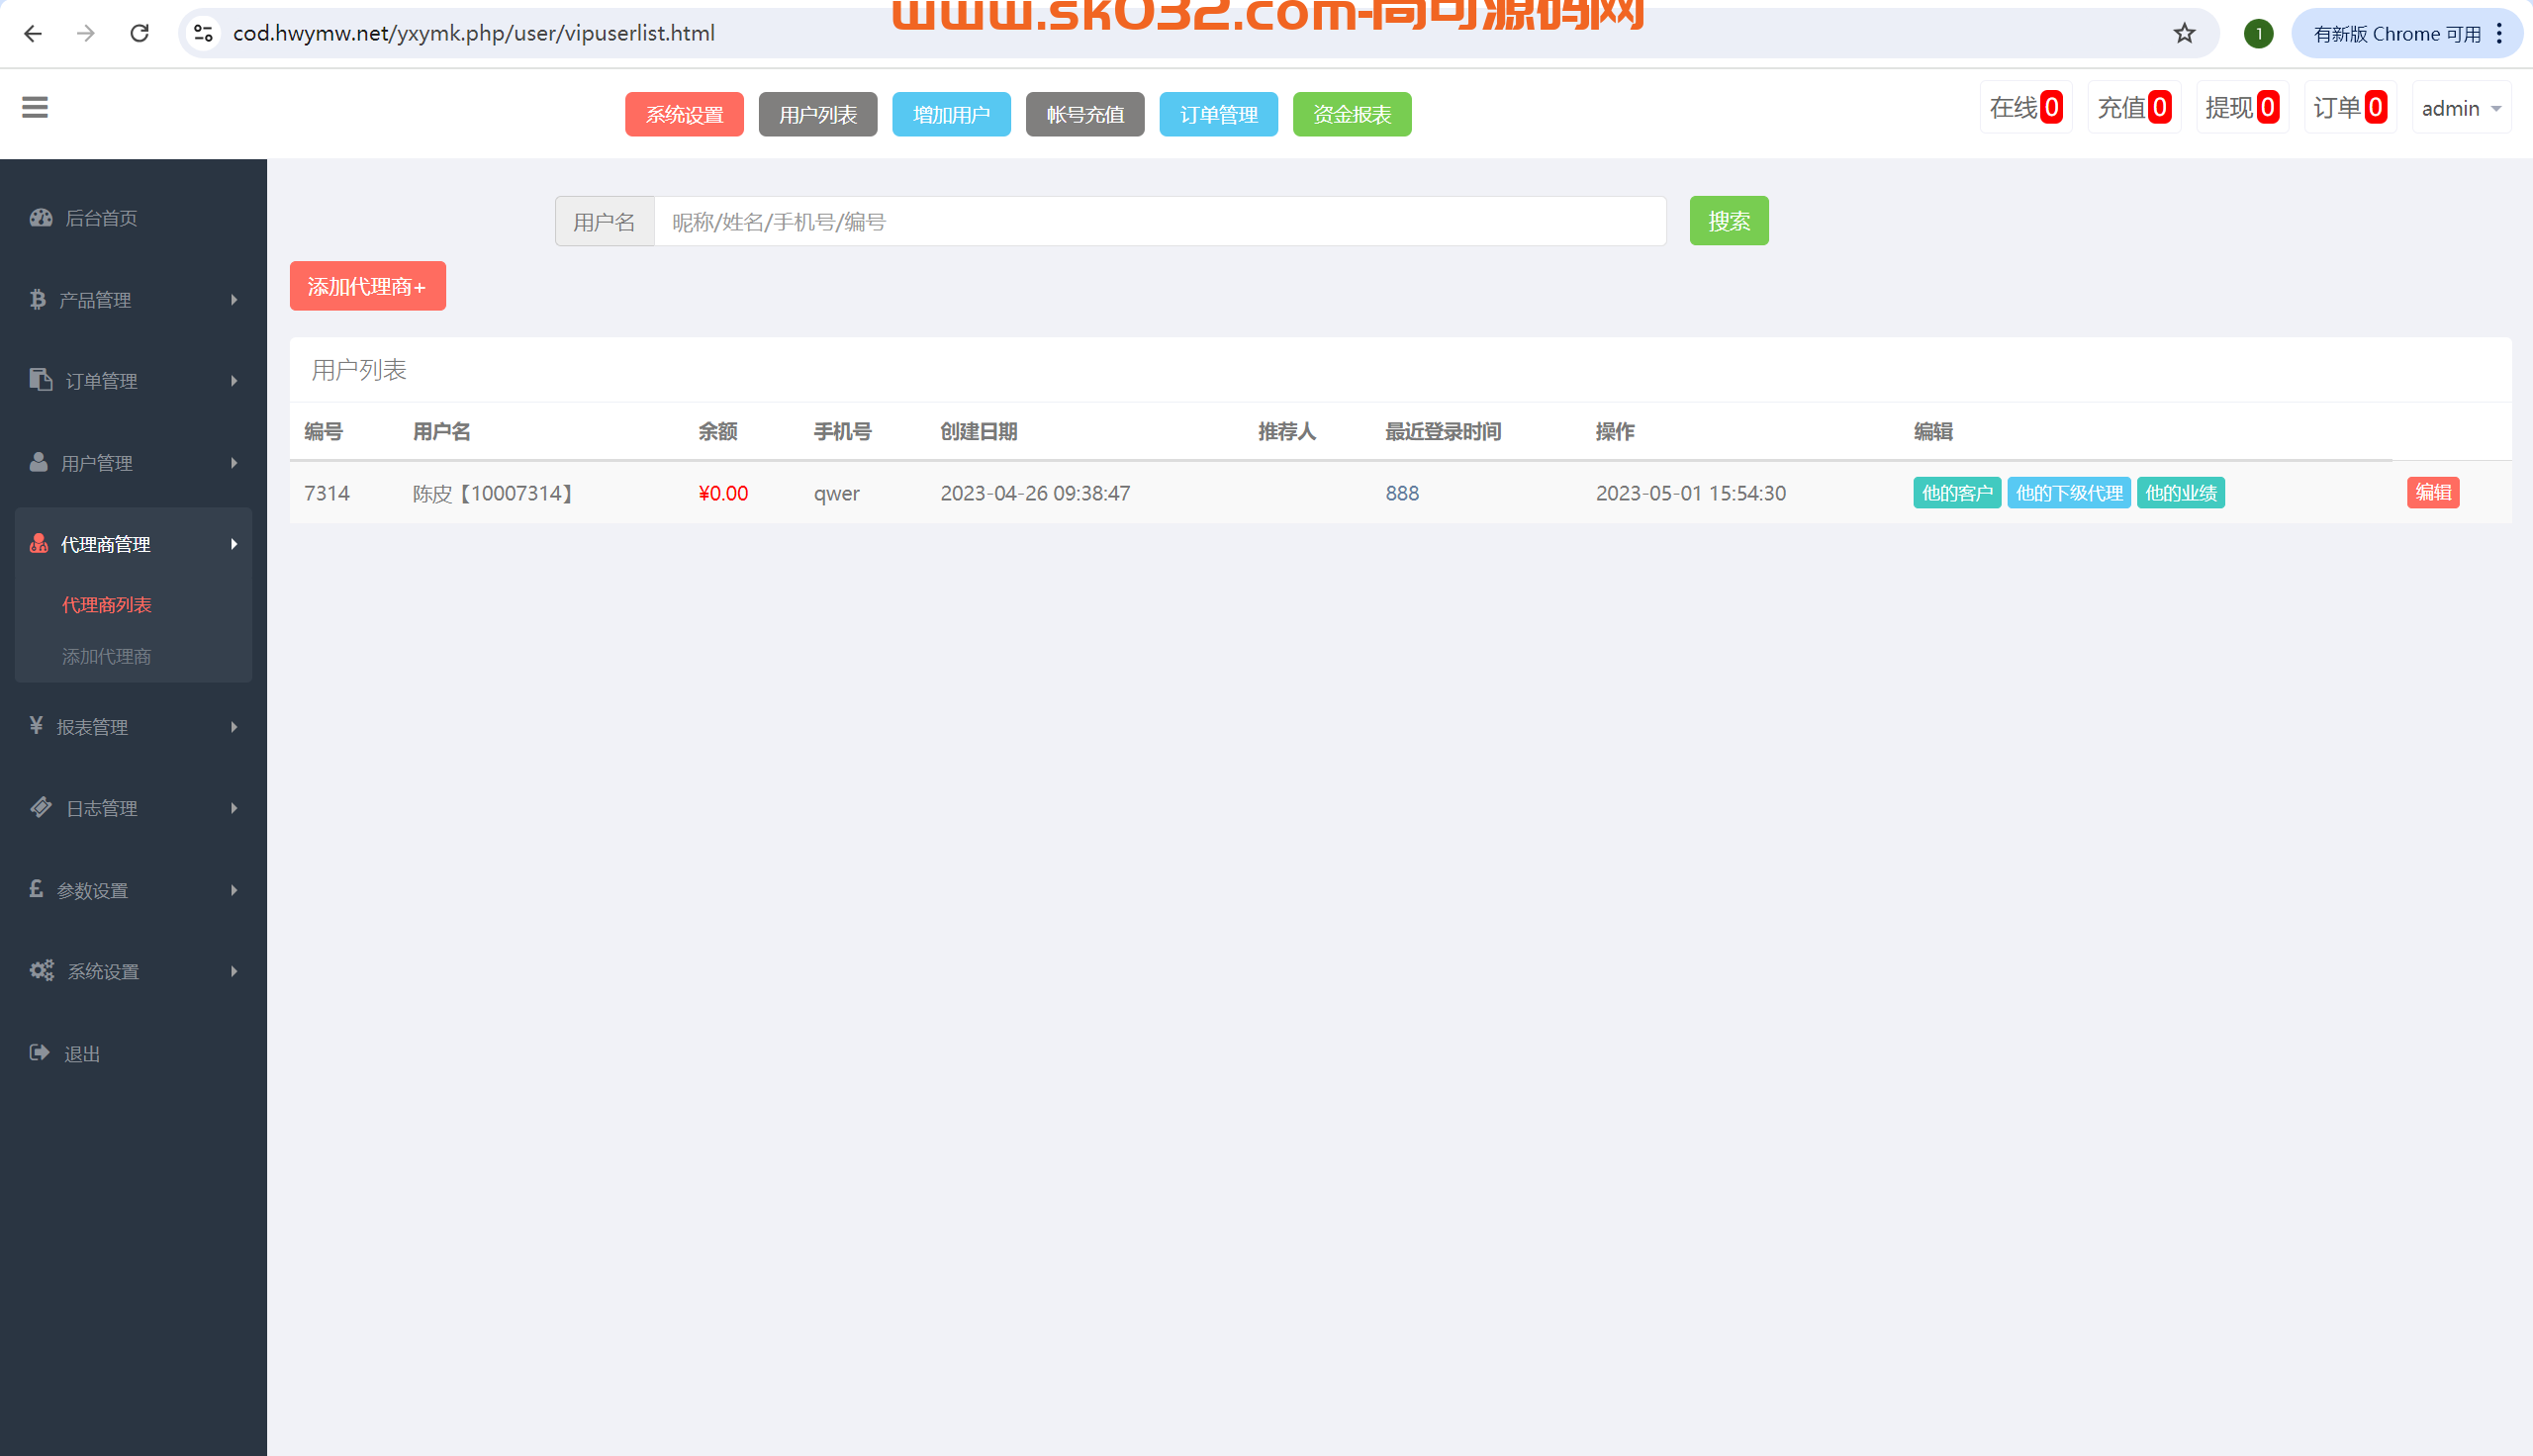Reload the page with refresh icon

[x=140, y=33]
